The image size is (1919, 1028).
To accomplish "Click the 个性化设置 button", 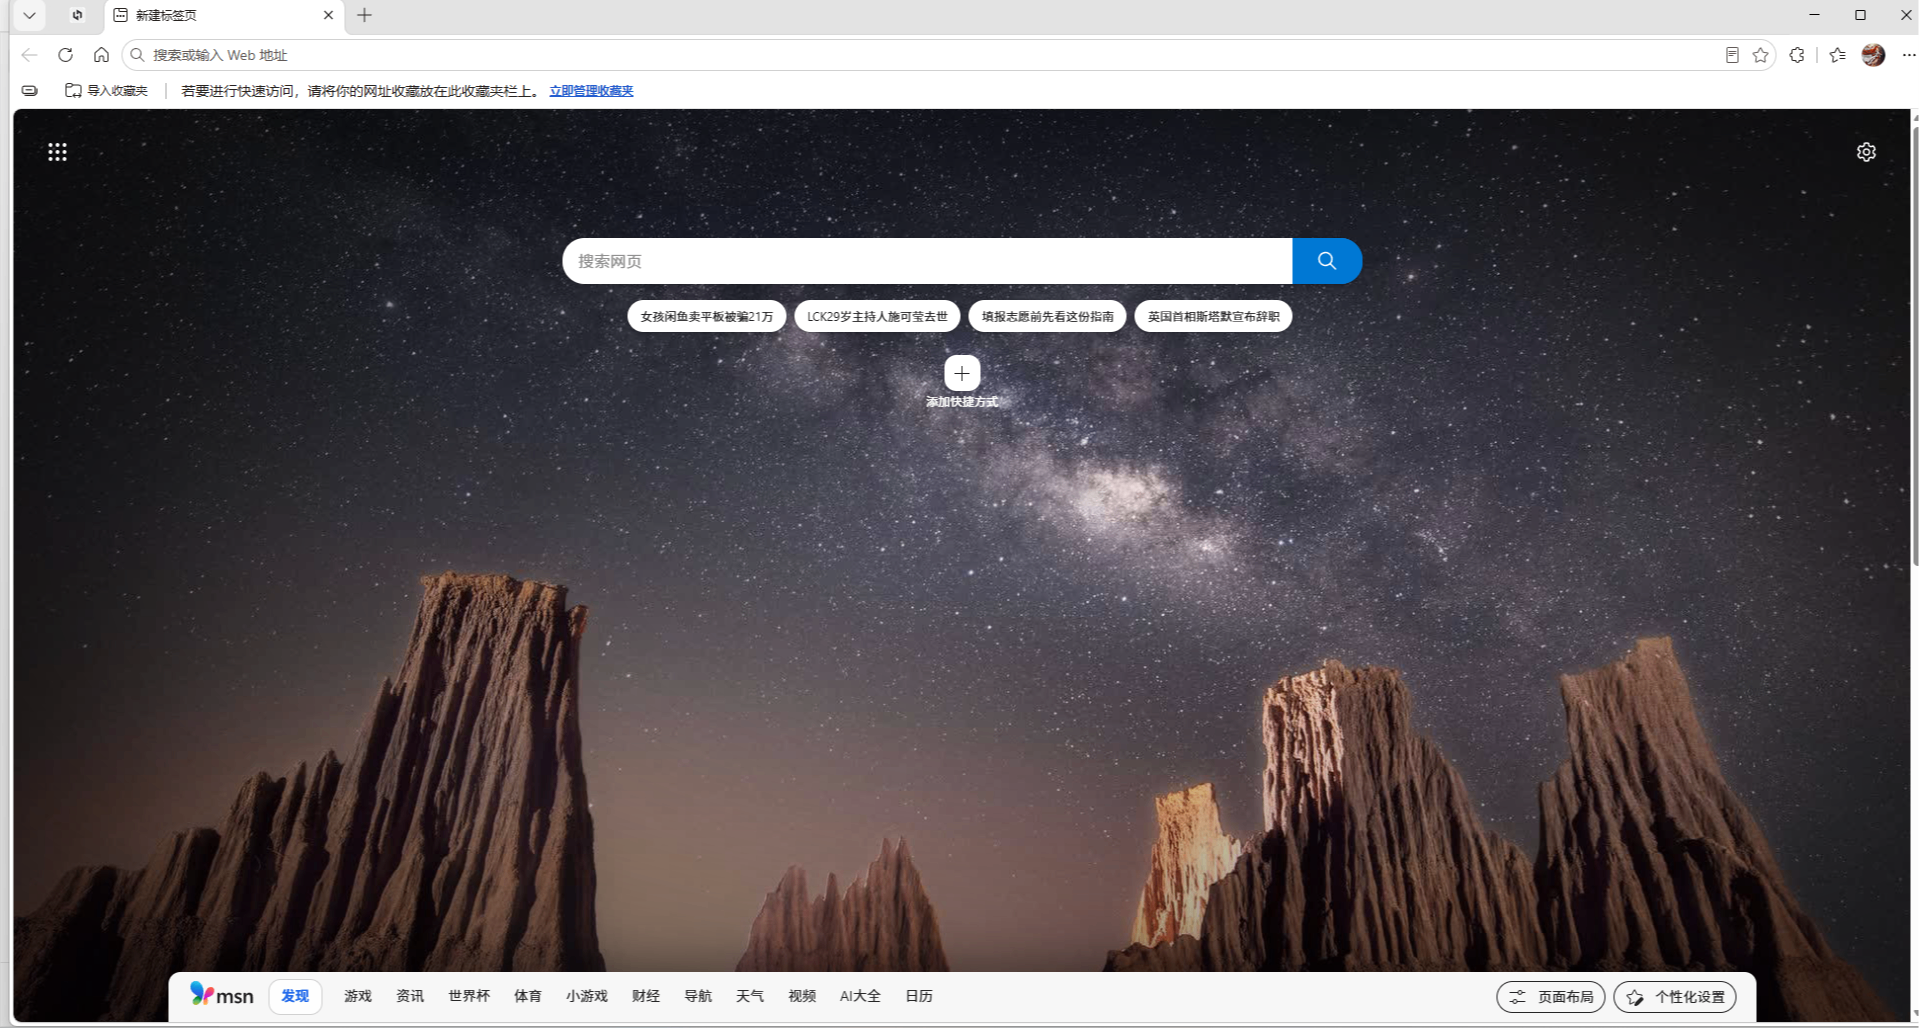I will pyautogui.click(x=1675, y=997).
